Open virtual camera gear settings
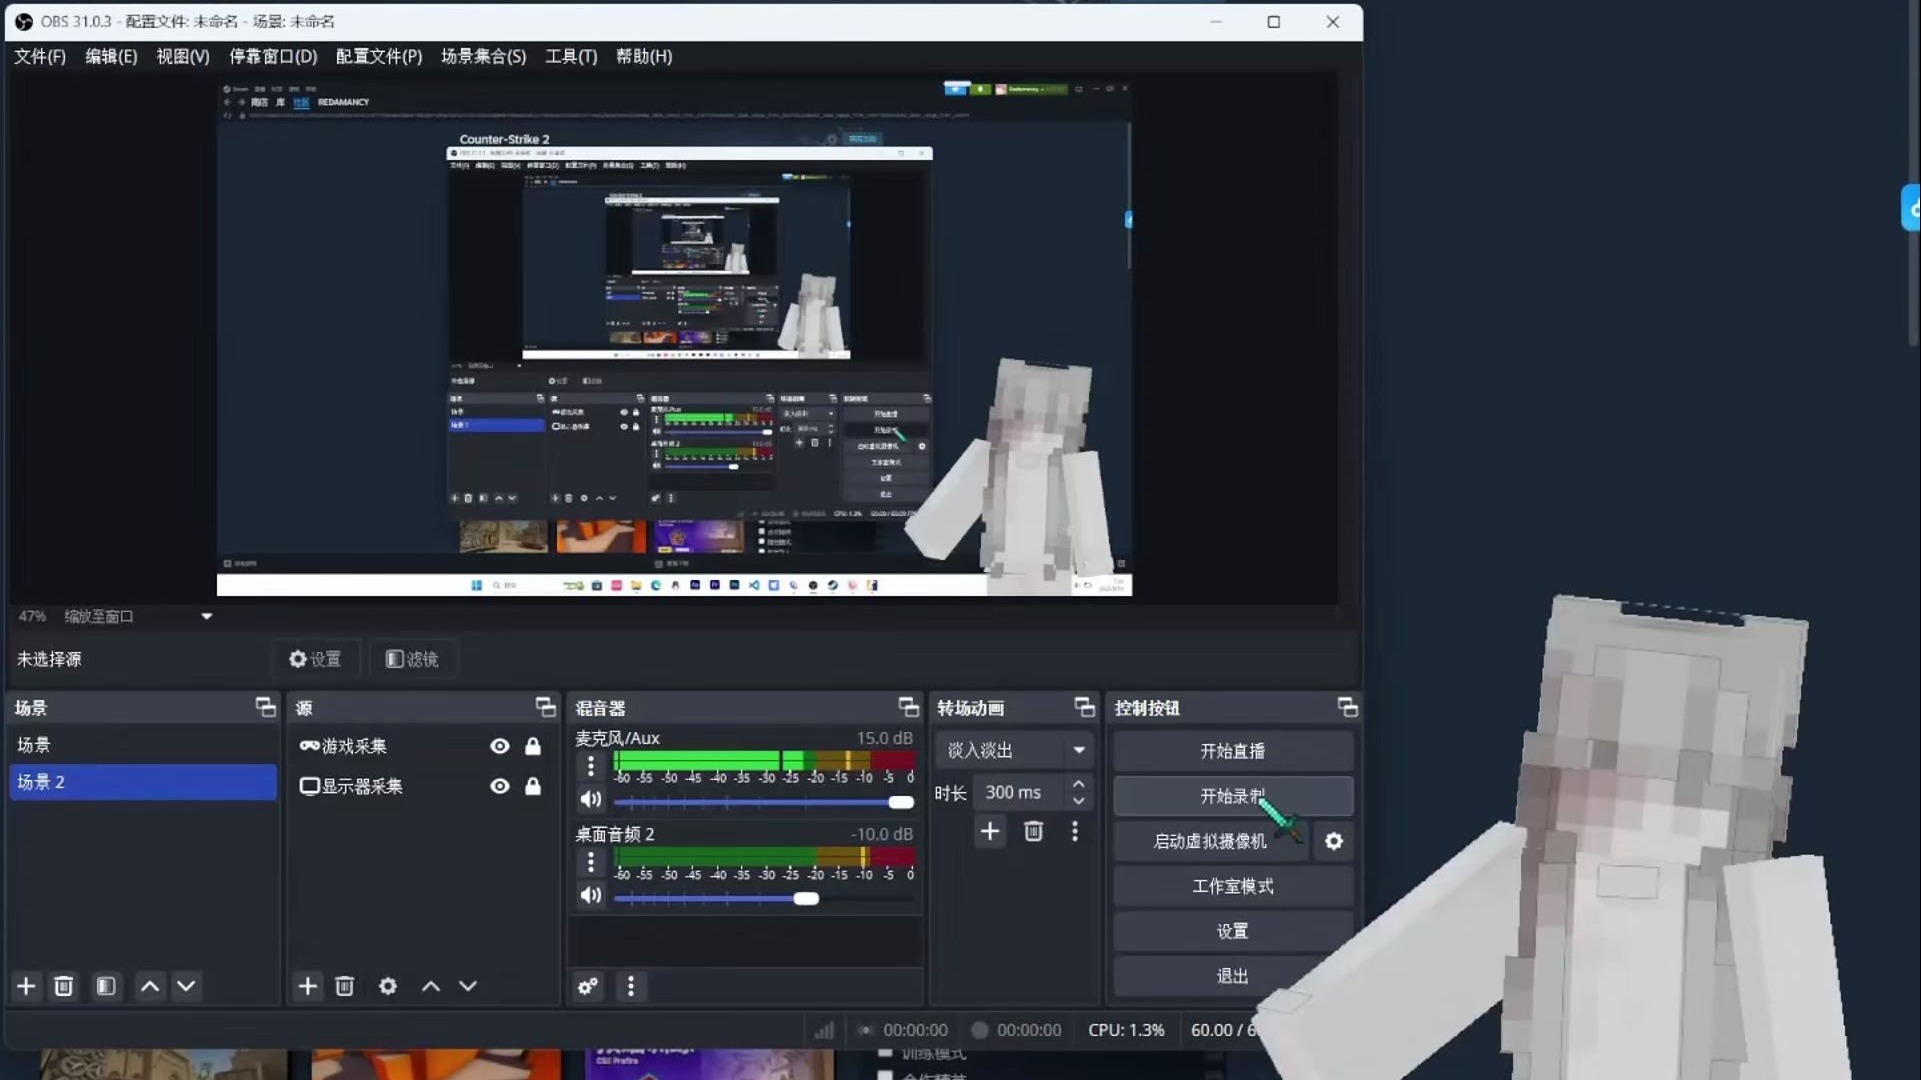 [1334, 841]
